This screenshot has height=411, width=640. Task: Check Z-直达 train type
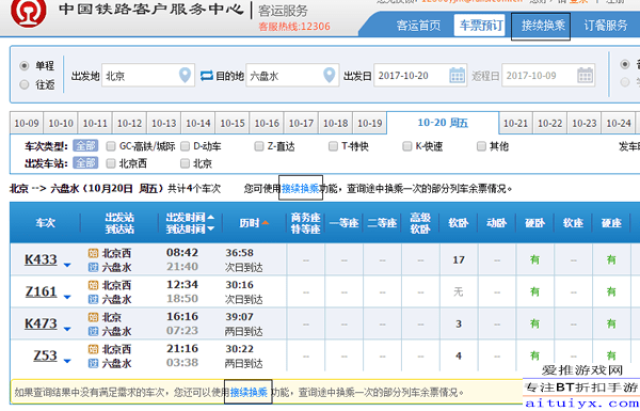pos(259,146)
